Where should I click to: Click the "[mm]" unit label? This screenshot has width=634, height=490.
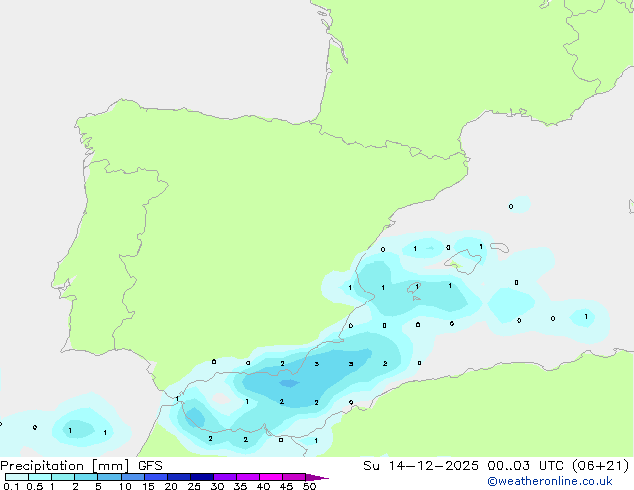point(111,466)
